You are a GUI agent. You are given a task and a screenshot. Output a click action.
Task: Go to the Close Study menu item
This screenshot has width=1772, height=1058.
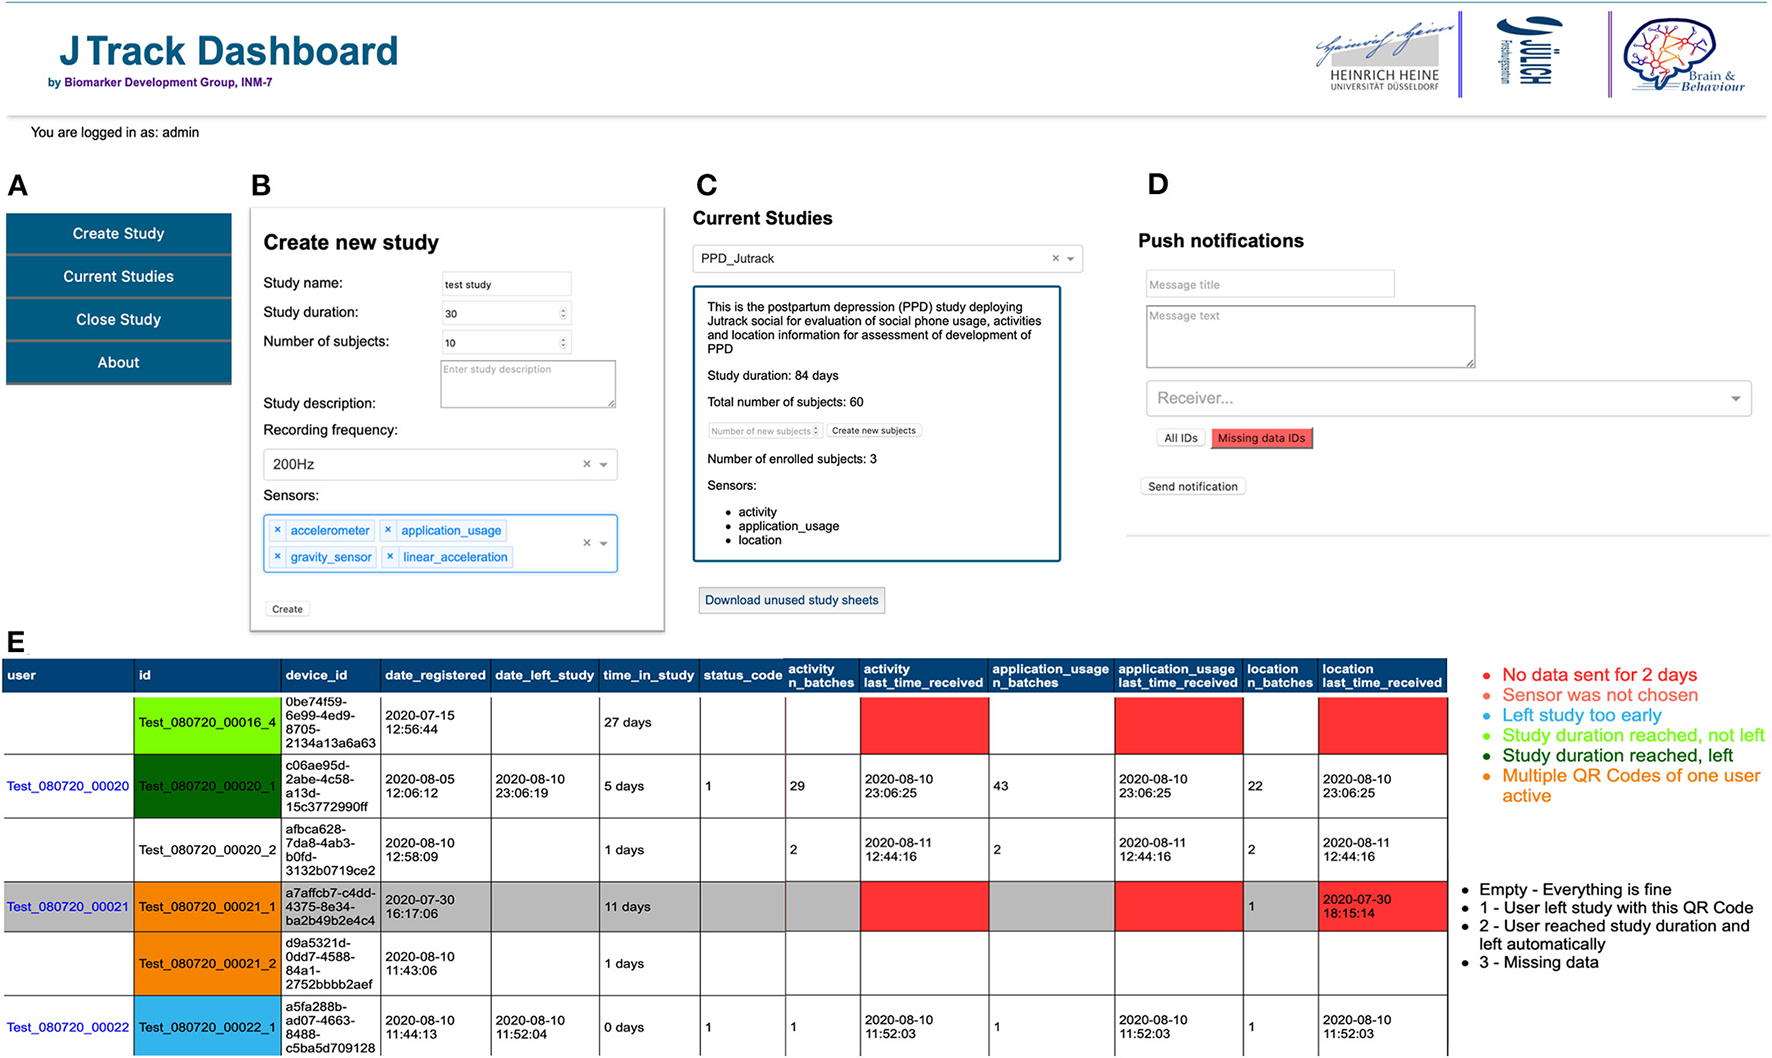[118, 319]
